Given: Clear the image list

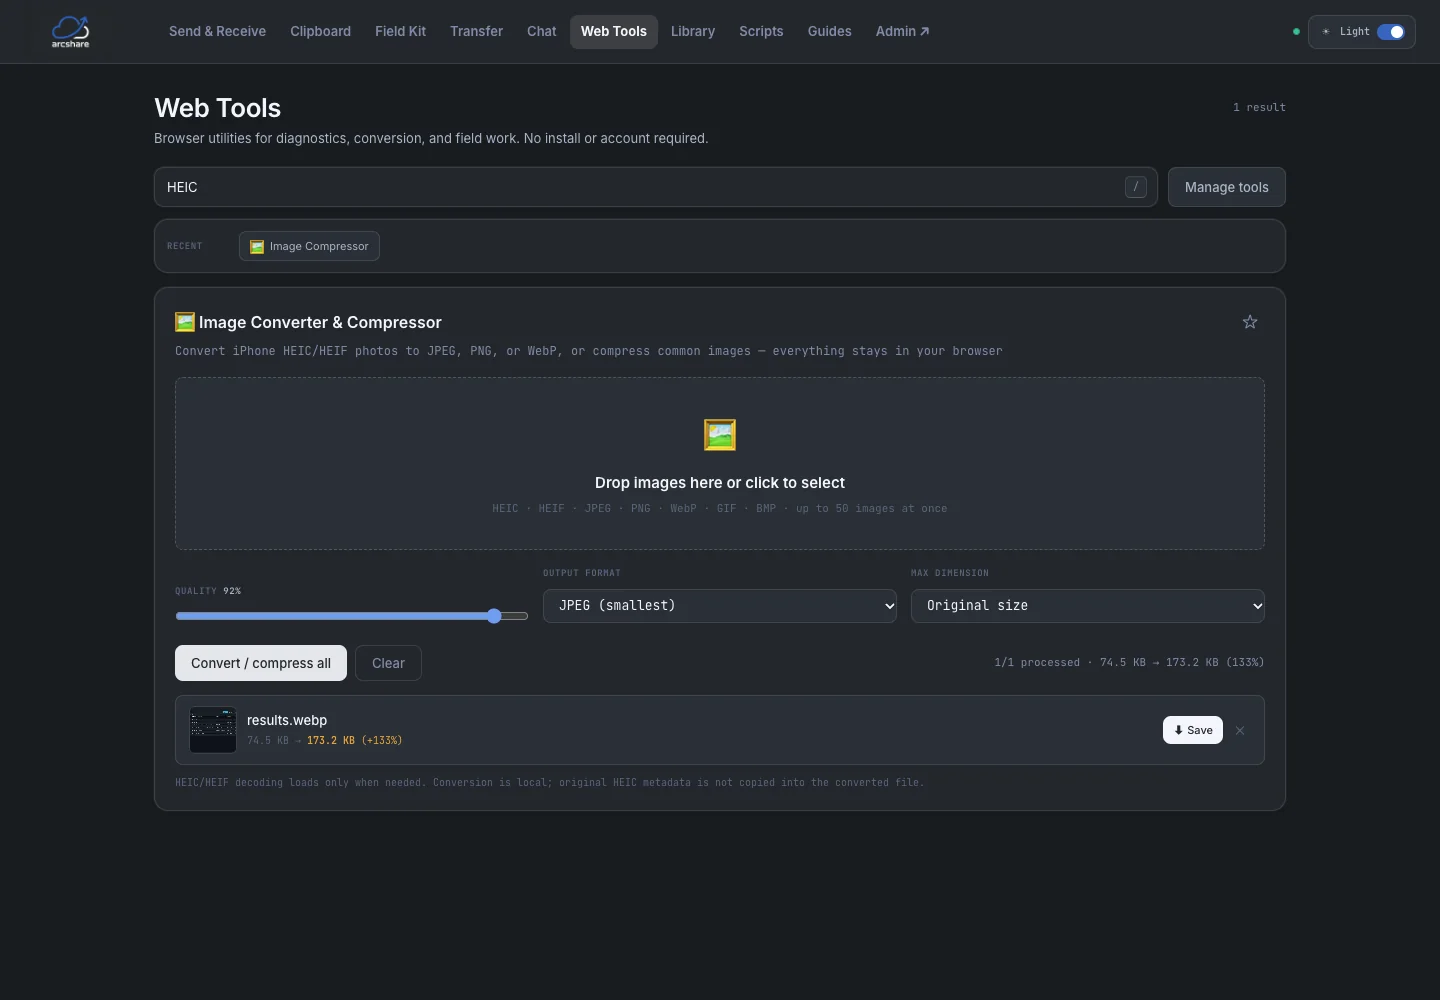Looking at the screenshot, I should point(388,663).
